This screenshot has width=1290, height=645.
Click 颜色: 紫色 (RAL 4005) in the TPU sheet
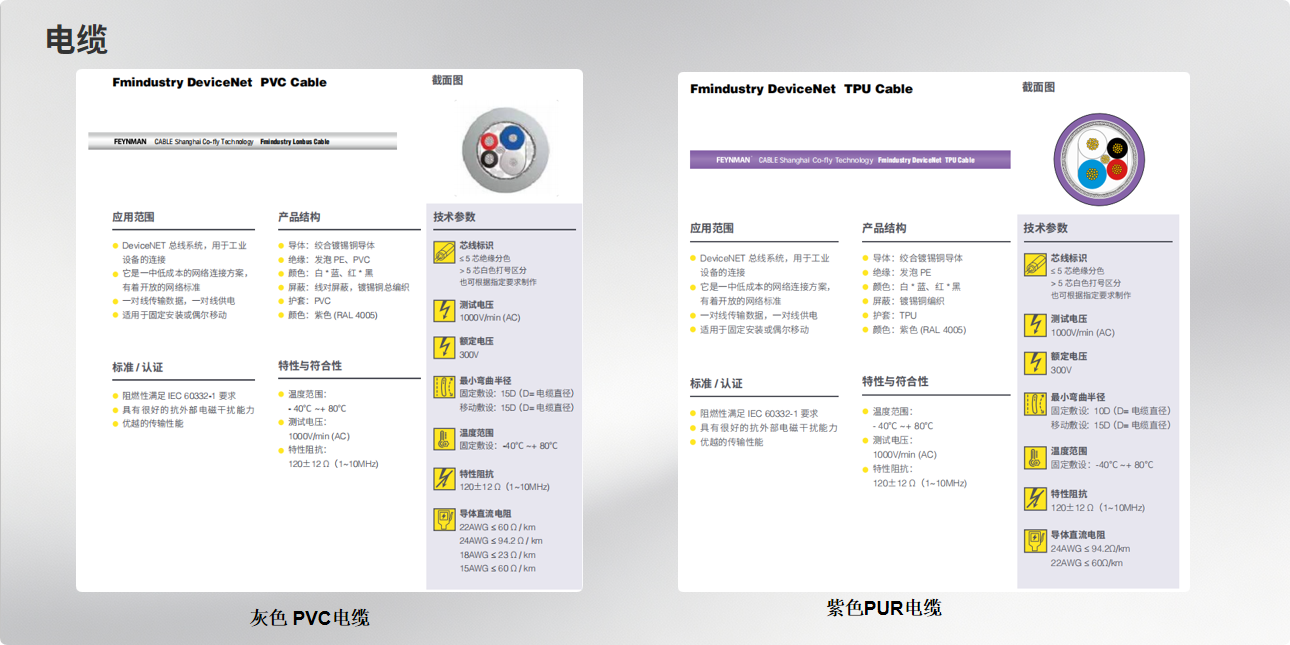pos(919,330)
